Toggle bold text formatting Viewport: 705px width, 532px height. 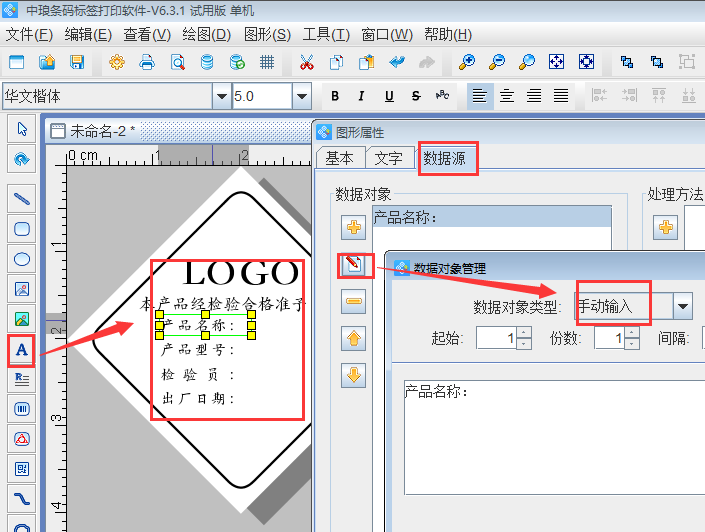tap(335, 97)
